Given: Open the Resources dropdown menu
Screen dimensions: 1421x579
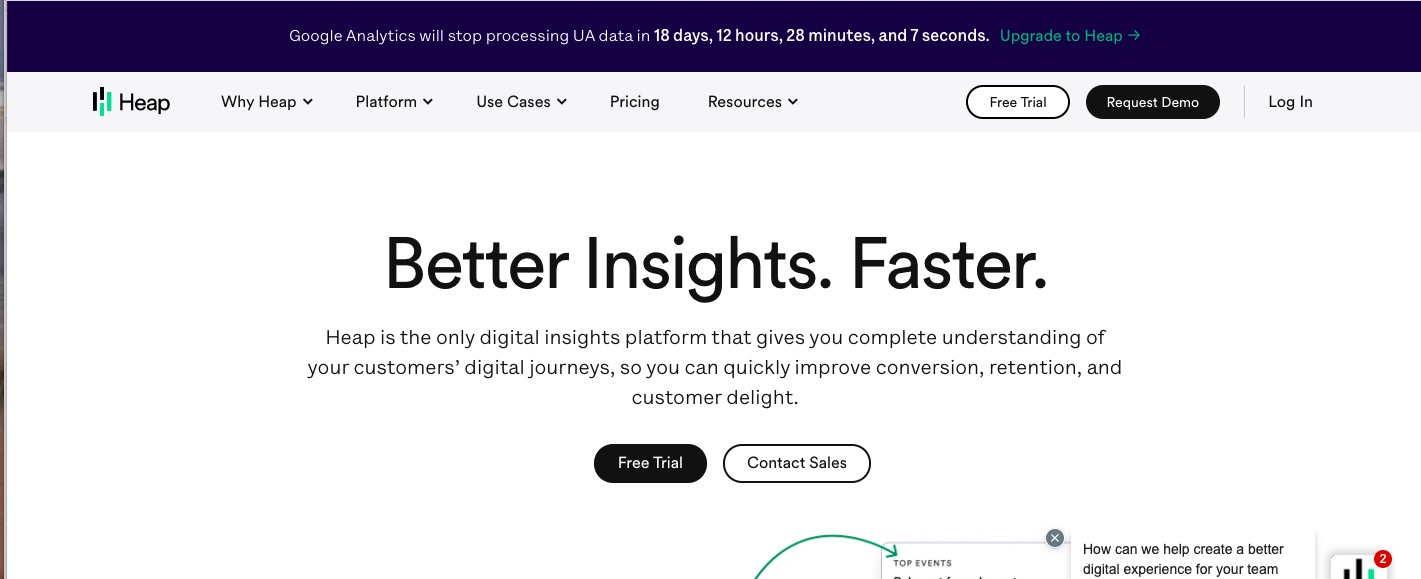Looking at the screenshot, I should (x=752, y=102).
